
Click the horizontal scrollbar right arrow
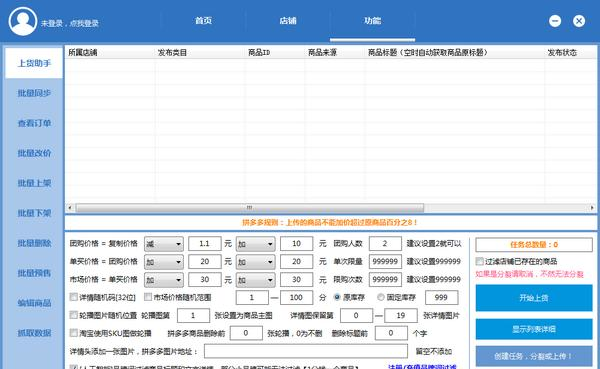pyautogui.click(x=592, y=208)
